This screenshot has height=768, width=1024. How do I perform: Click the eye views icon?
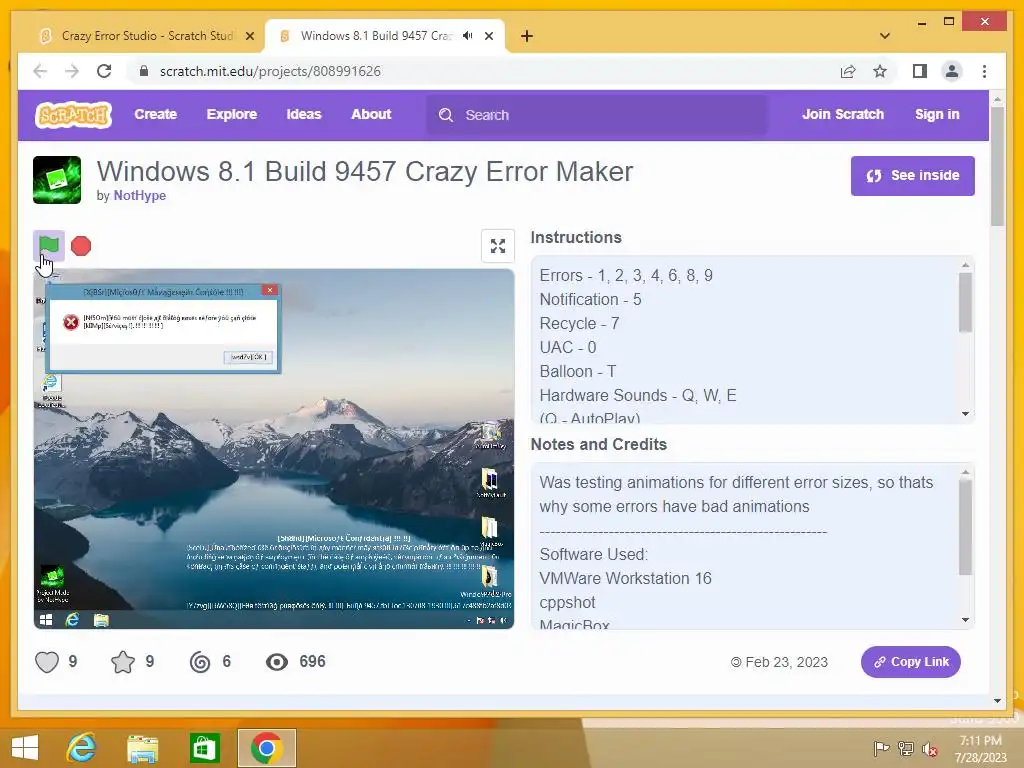click(277, 662)
